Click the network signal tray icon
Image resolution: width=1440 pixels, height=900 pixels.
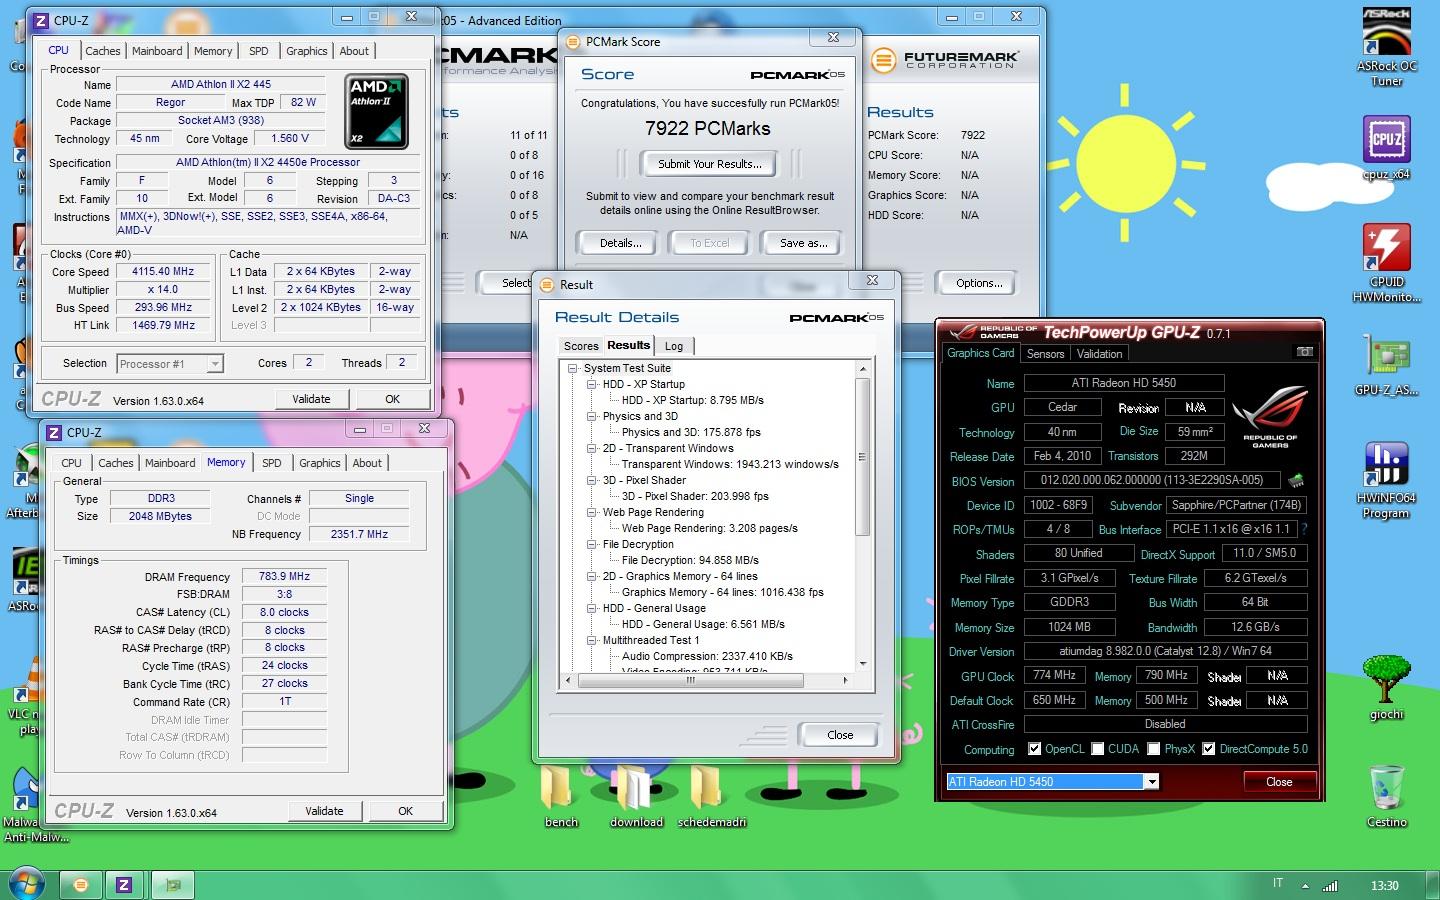point(1330,885)
